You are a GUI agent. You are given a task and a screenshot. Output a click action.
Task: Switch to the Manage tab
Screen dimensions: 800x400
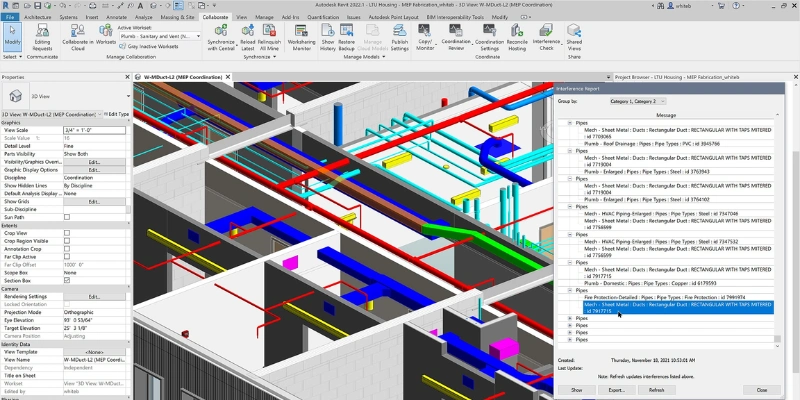coord(264,17)
